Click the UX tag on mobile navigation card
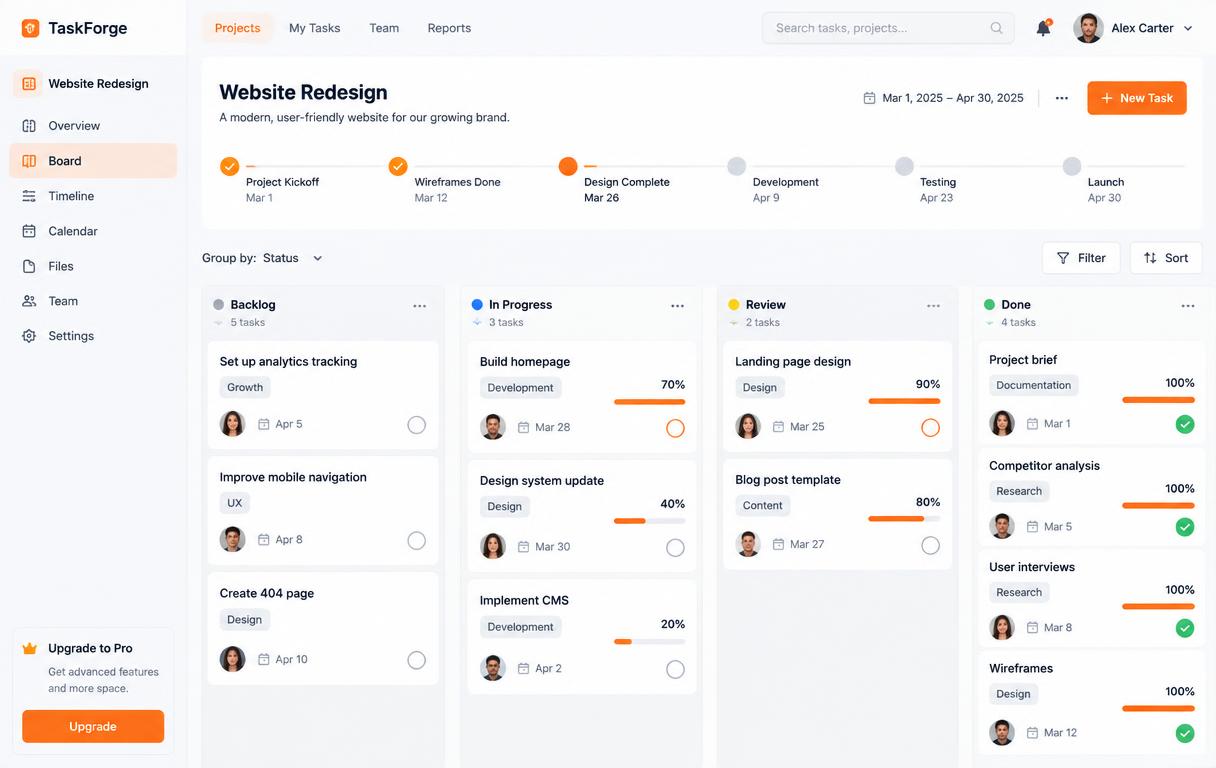The image size is (1216, 768). point(234,504)
